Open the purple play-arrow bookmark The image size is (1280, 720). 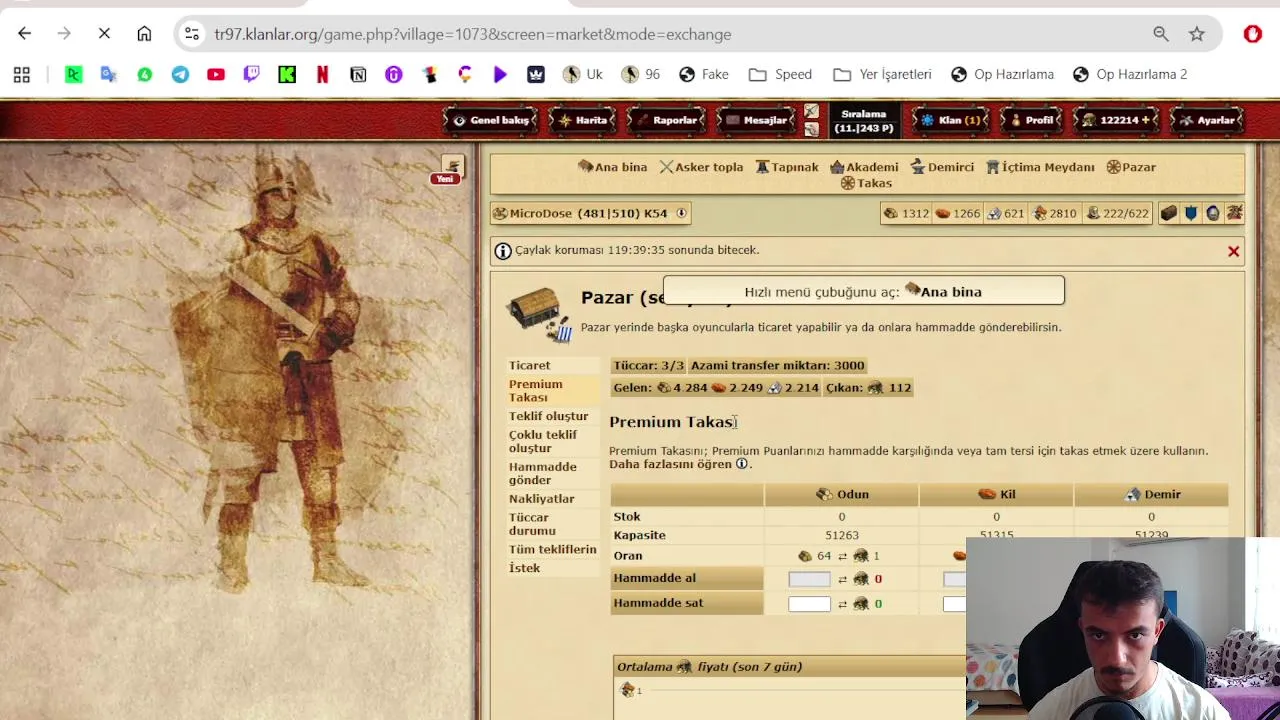click(x=500, y=74)
